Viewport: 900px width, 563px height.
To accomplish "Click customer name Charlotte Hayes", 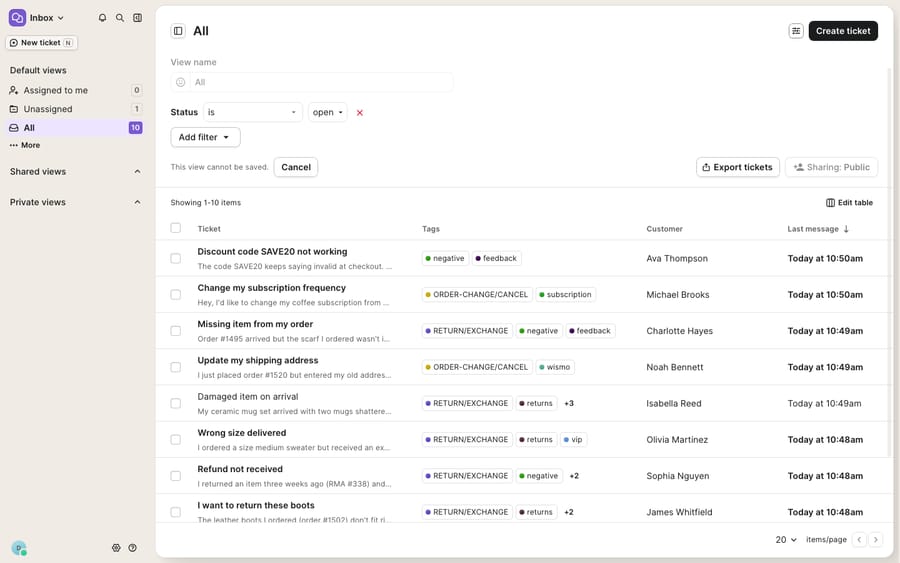I will 679,331.
